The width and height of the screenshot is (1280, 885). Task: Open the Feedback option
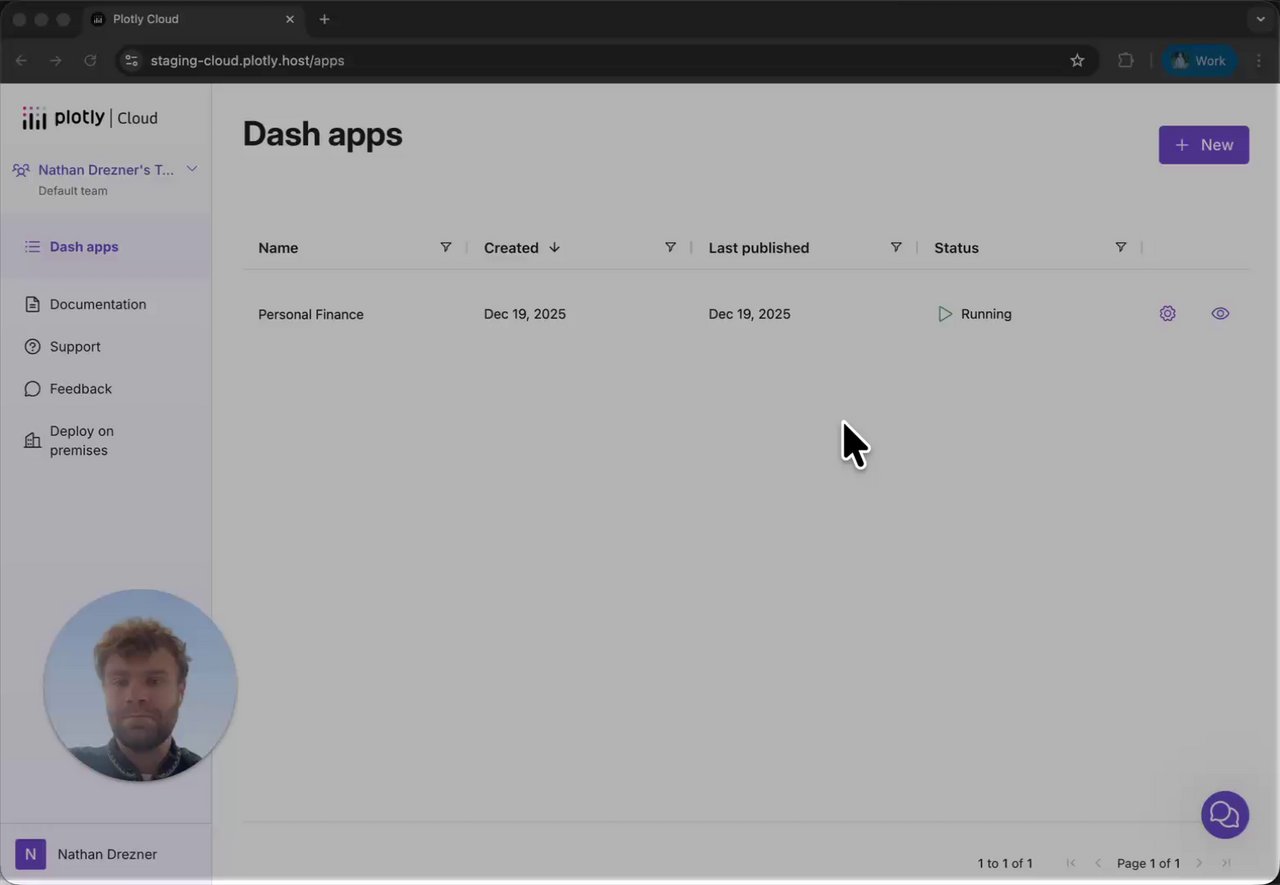click(x=81, y=389)
